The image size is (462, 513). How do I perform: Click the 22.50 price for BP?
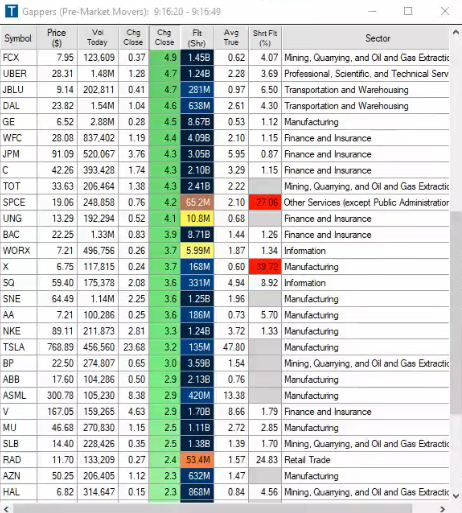click(x=57, y=363)
